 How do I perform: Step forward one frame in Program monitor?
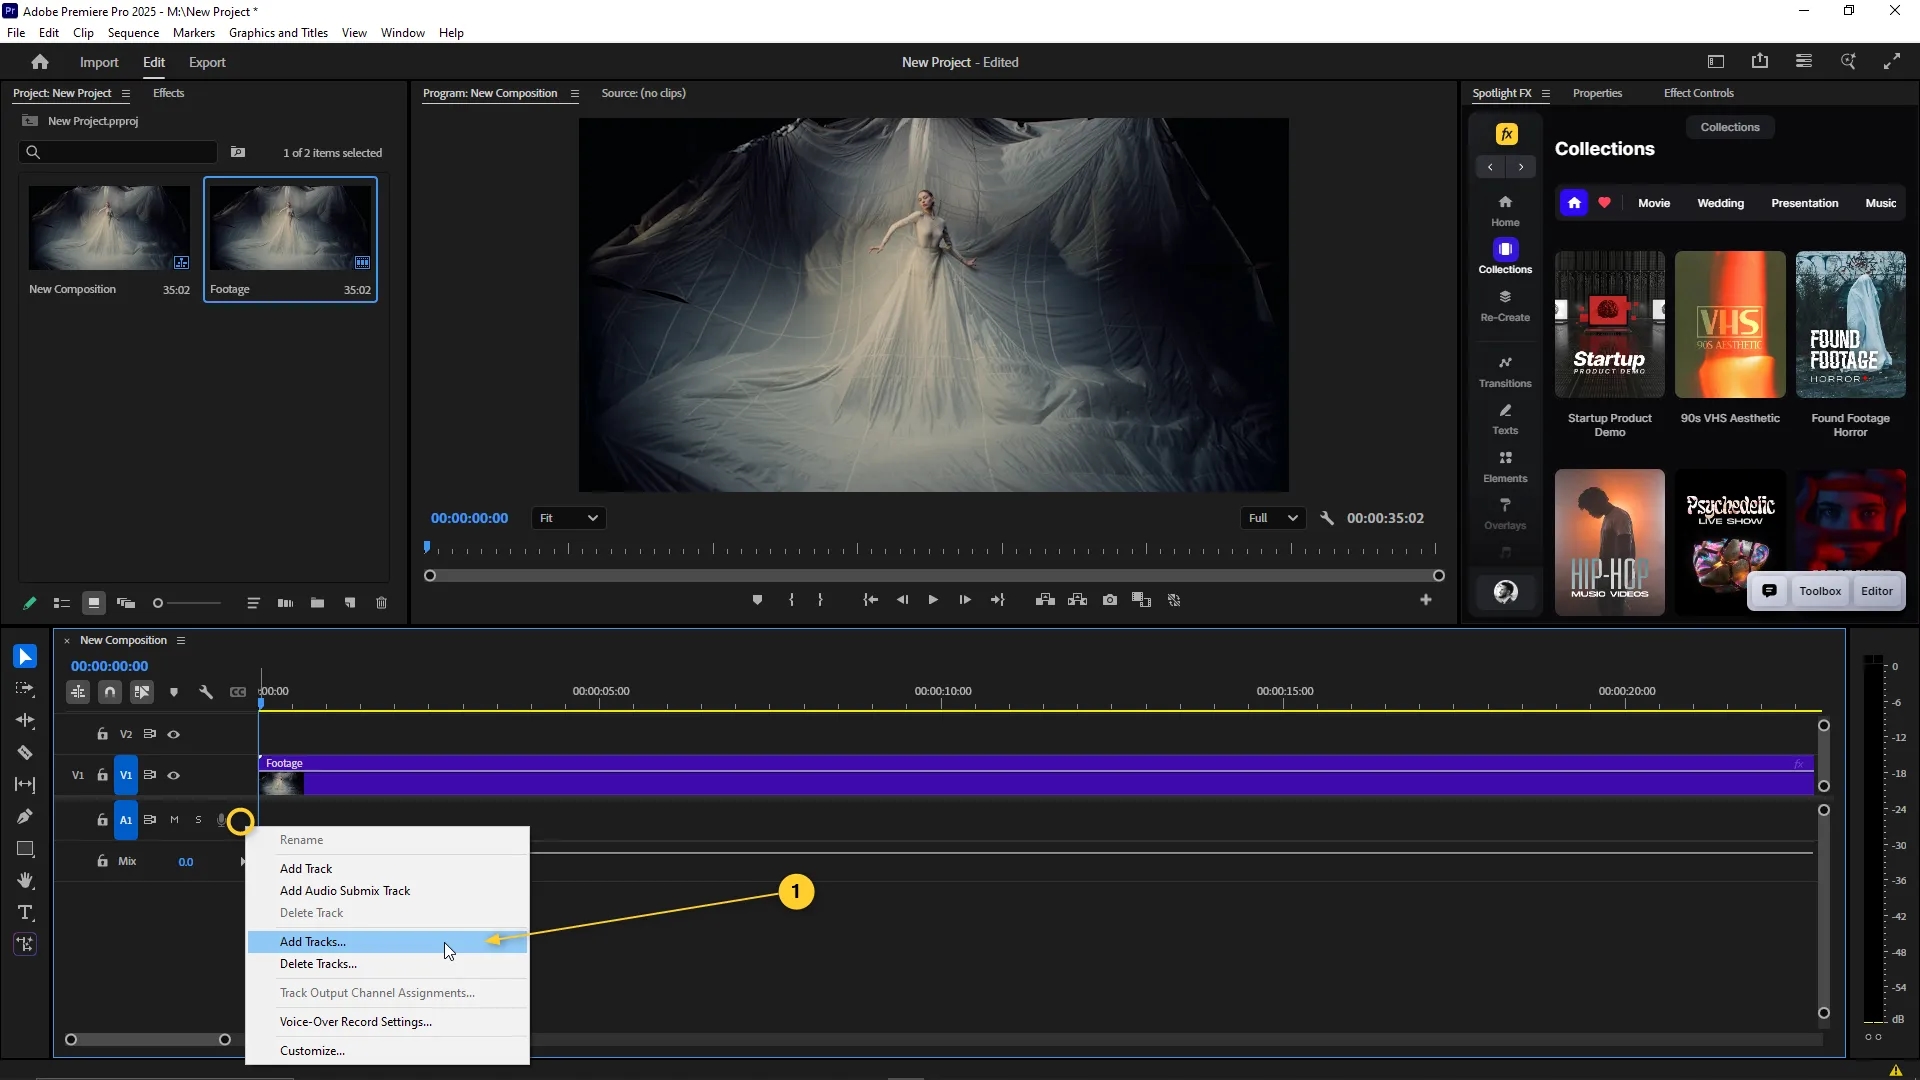click(x=965, y=600)
